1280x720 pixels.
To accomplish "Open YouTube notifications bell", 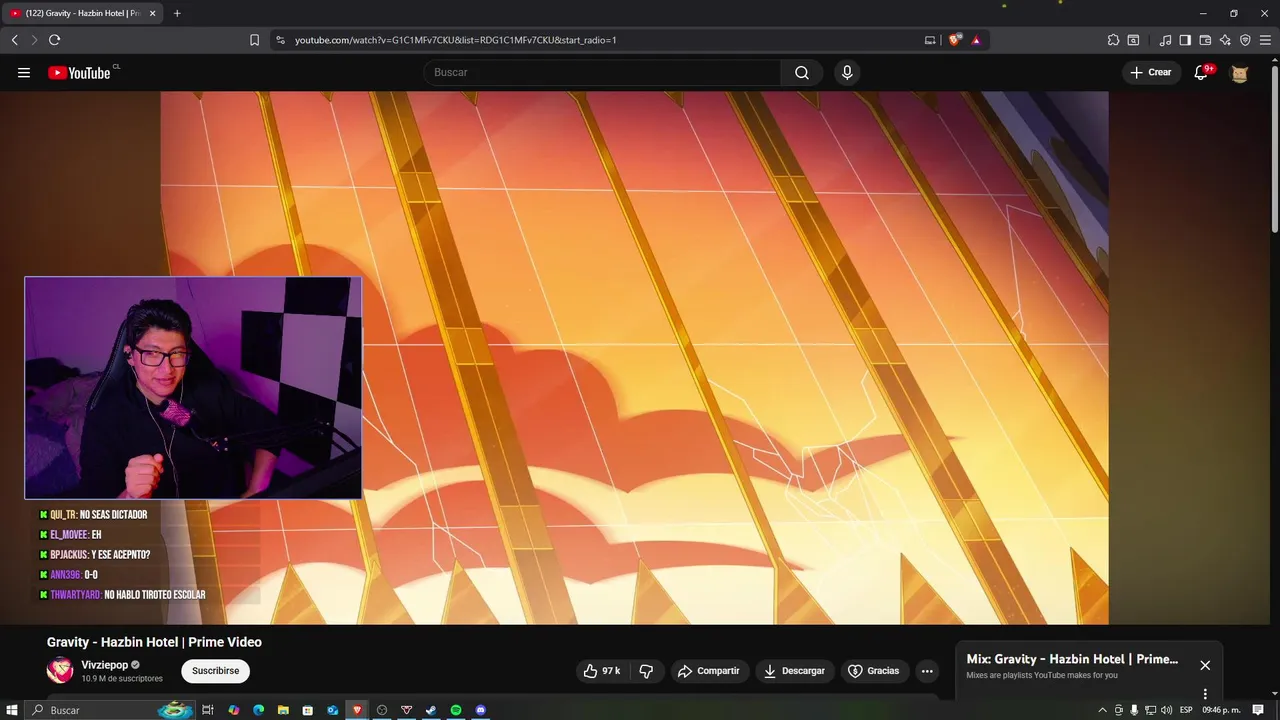I will point(1201,72).
